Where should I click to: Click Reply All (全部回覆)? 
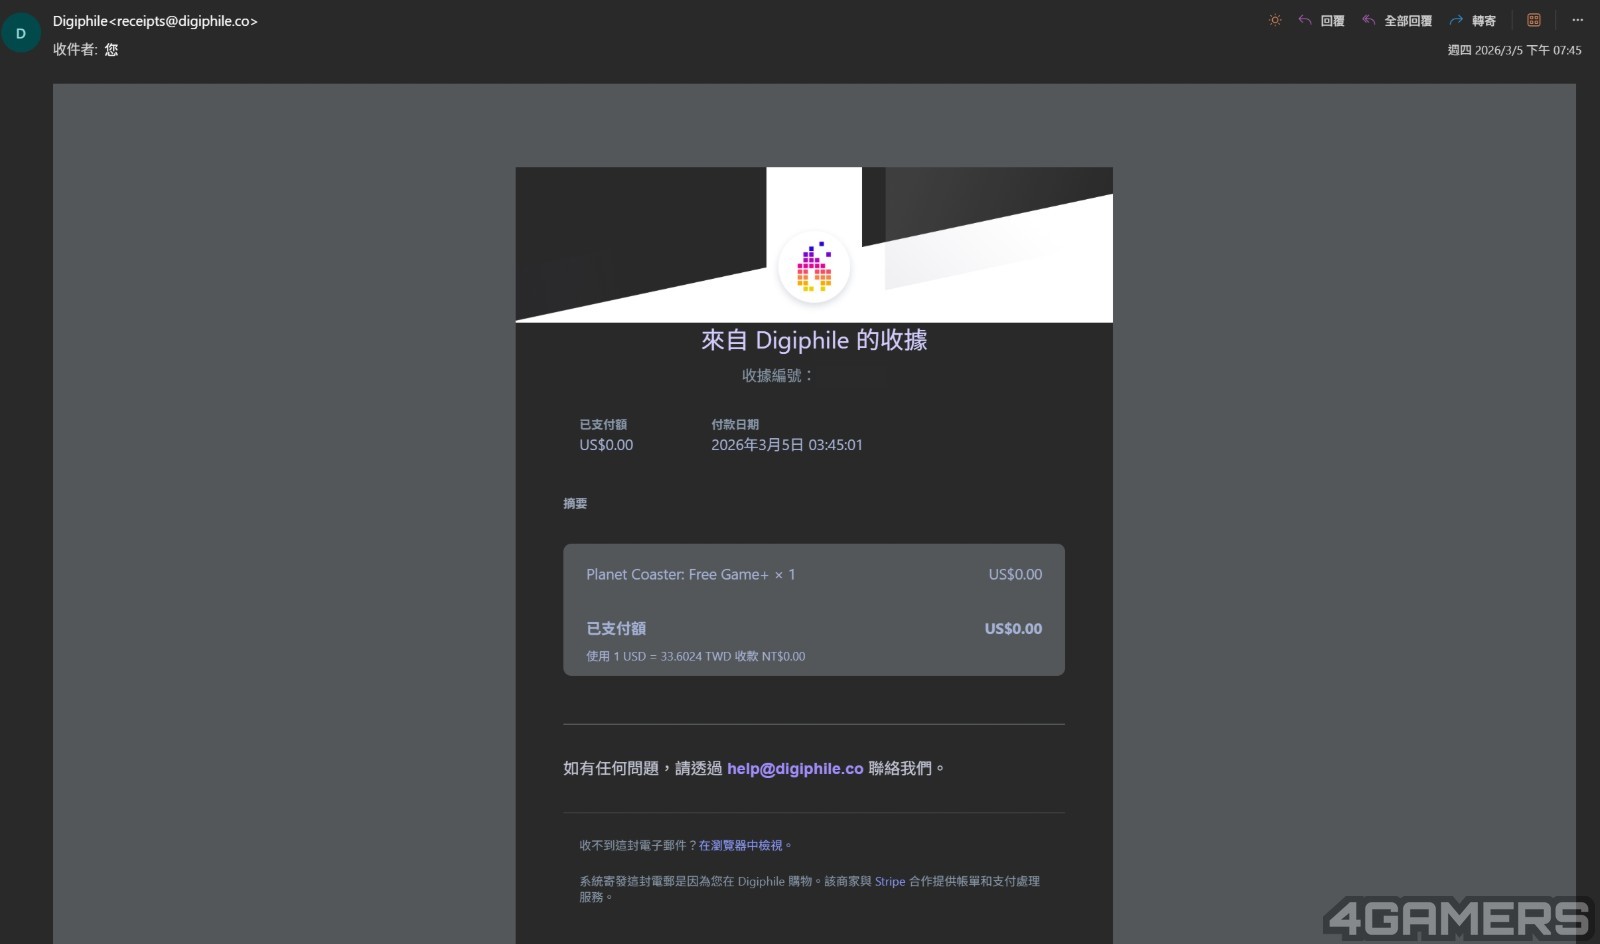(1397, 20)
